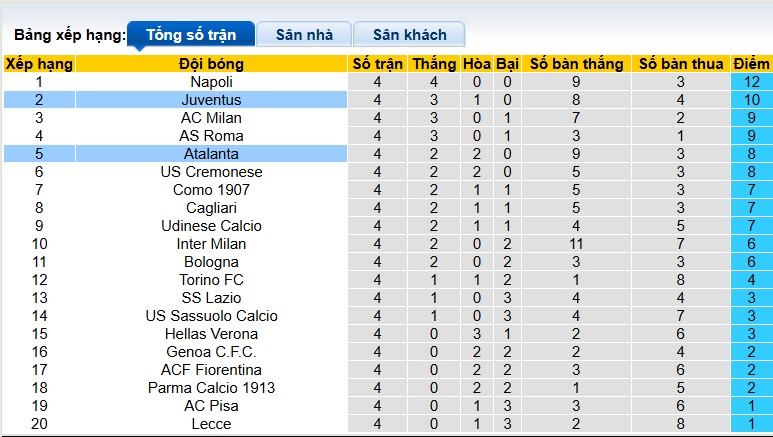Click the SS Lazio row name

[211, 298]
